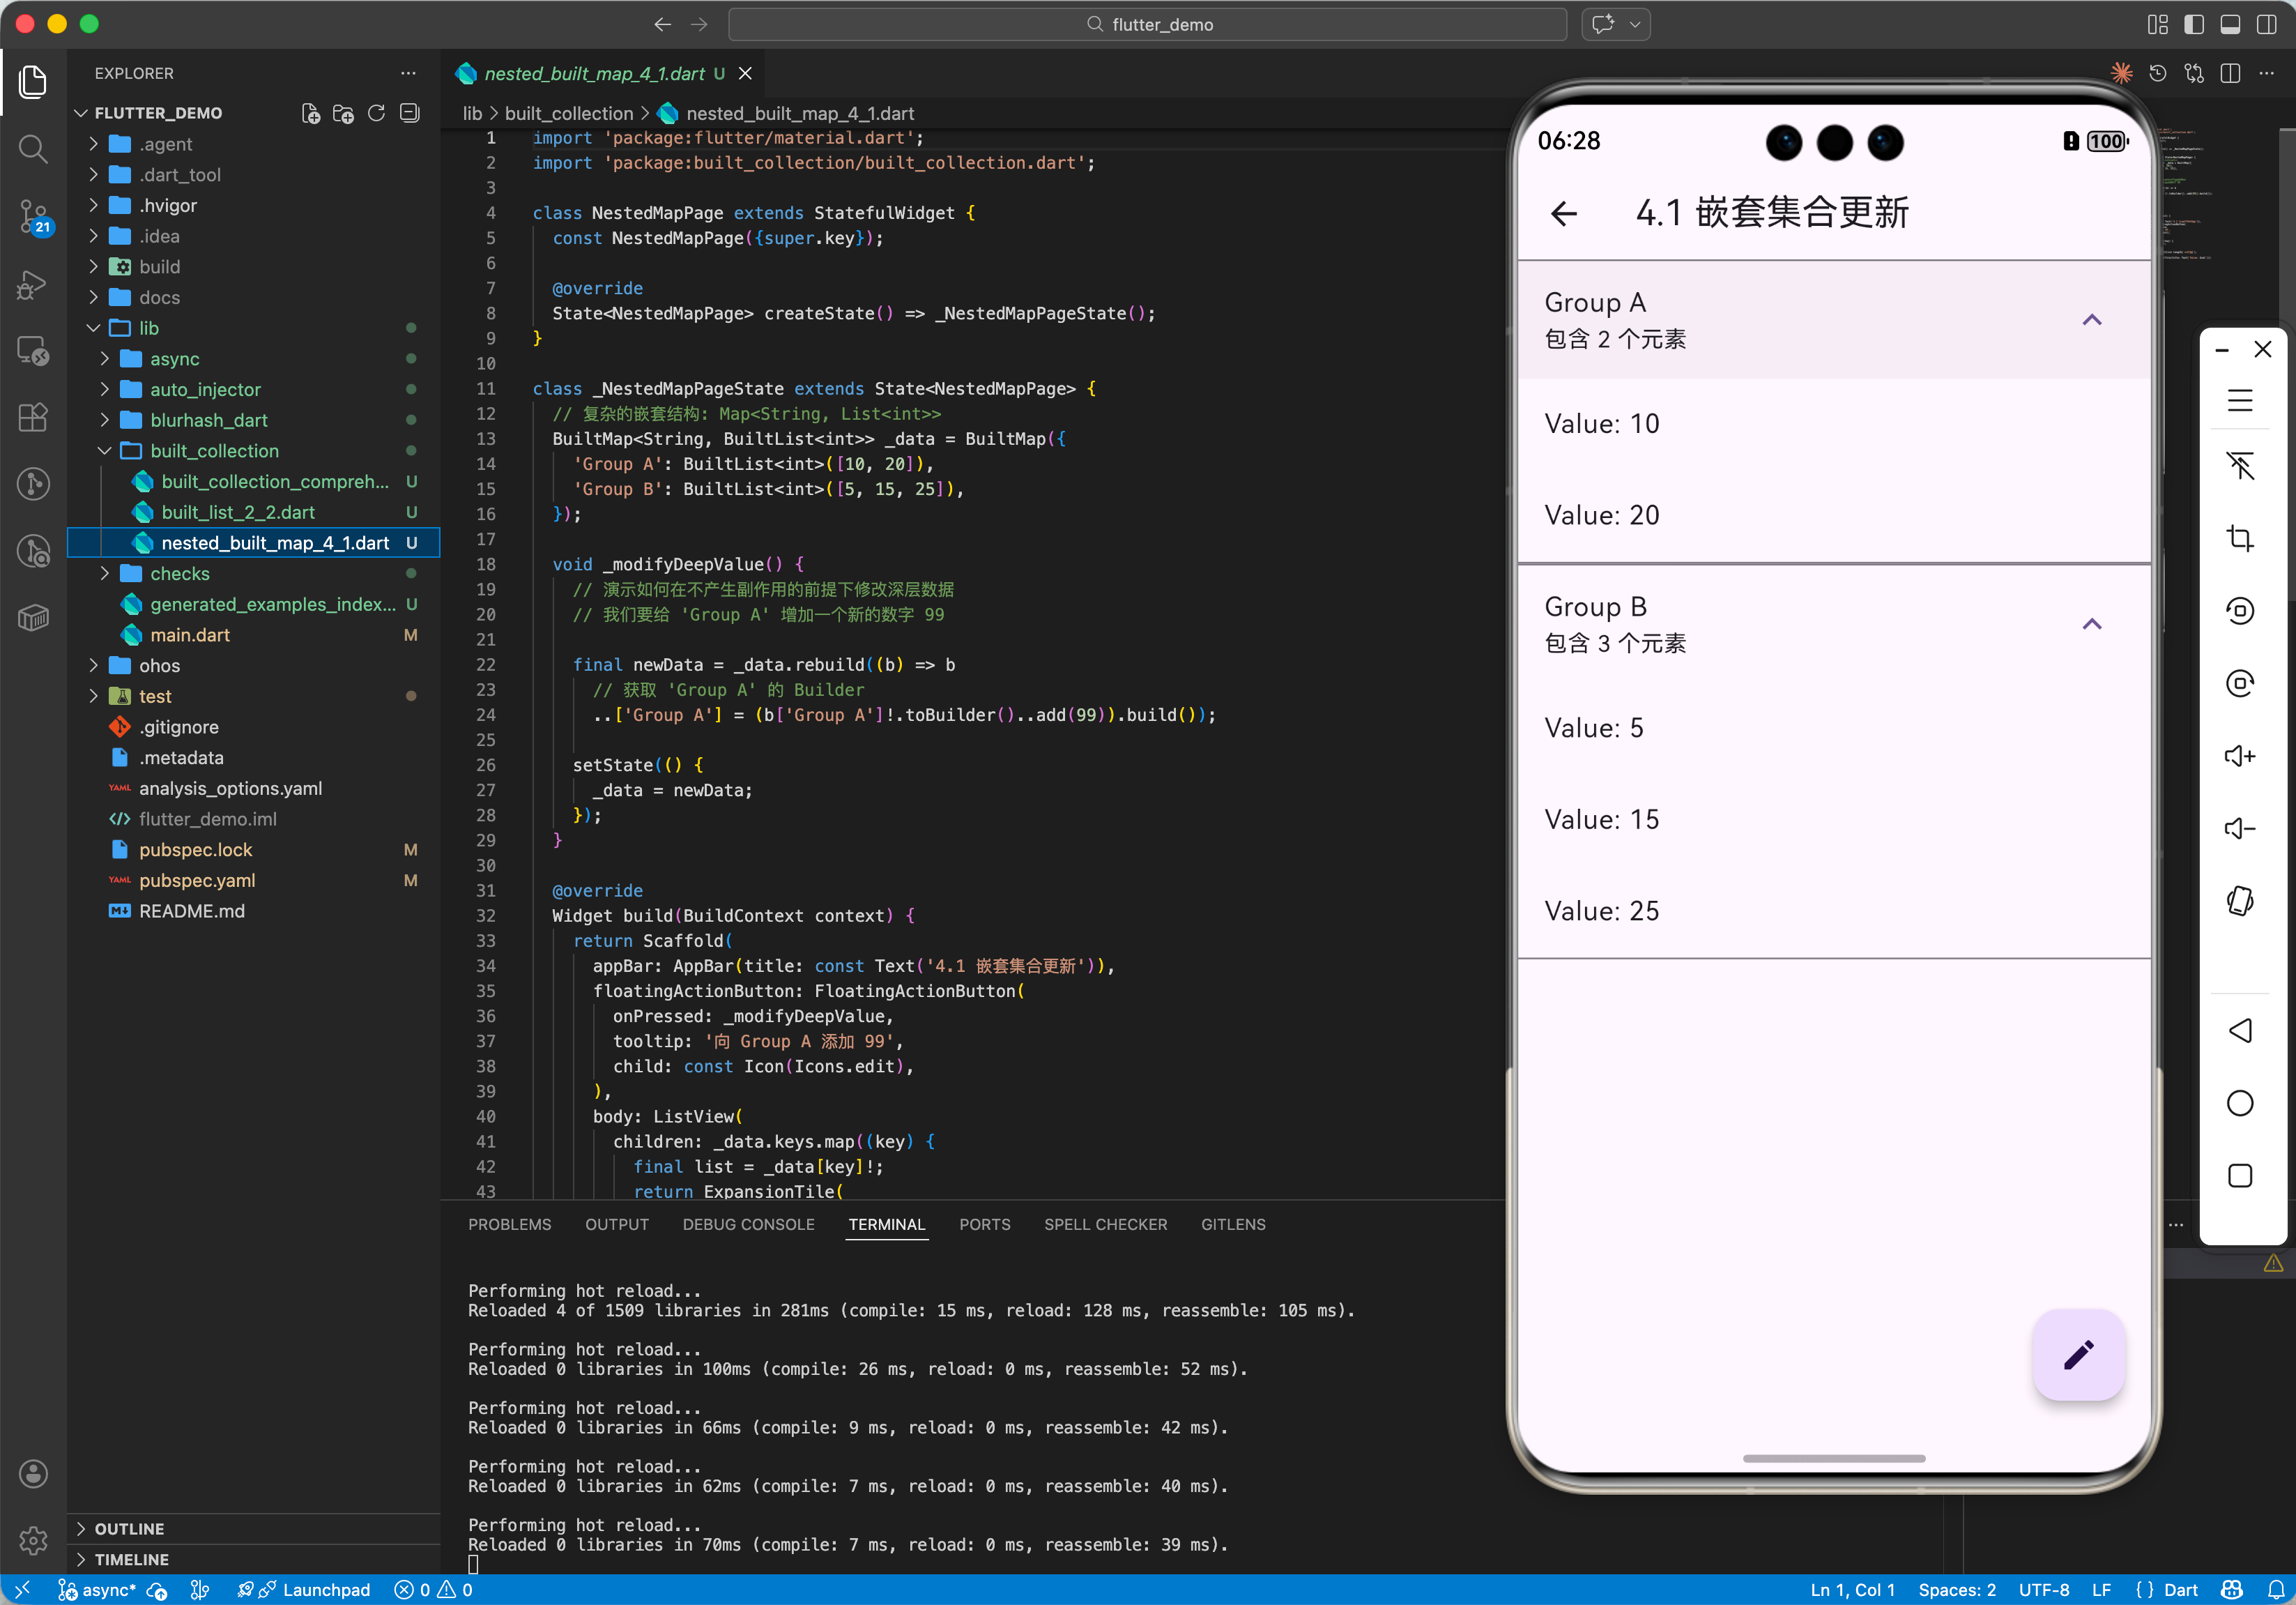Toggle the primary side bar visibility

pos(2194,24)
